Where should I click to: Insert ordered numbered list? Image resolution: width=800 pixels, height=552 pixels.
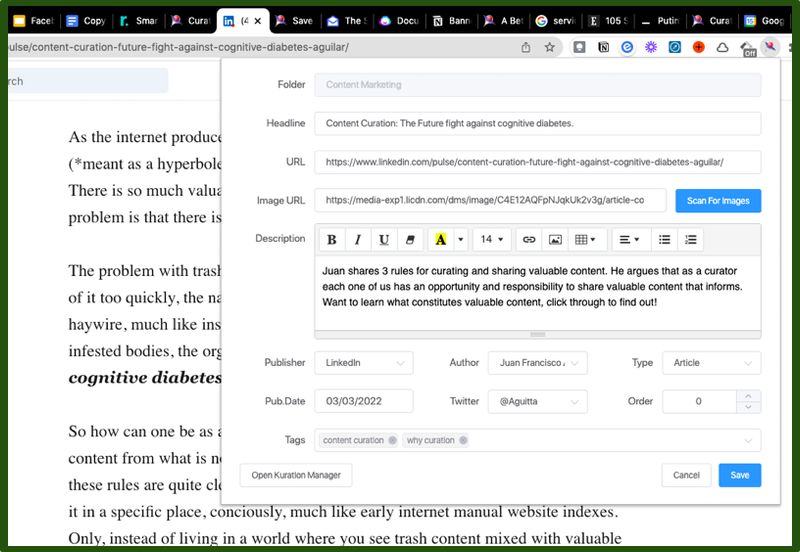(690, 239)
